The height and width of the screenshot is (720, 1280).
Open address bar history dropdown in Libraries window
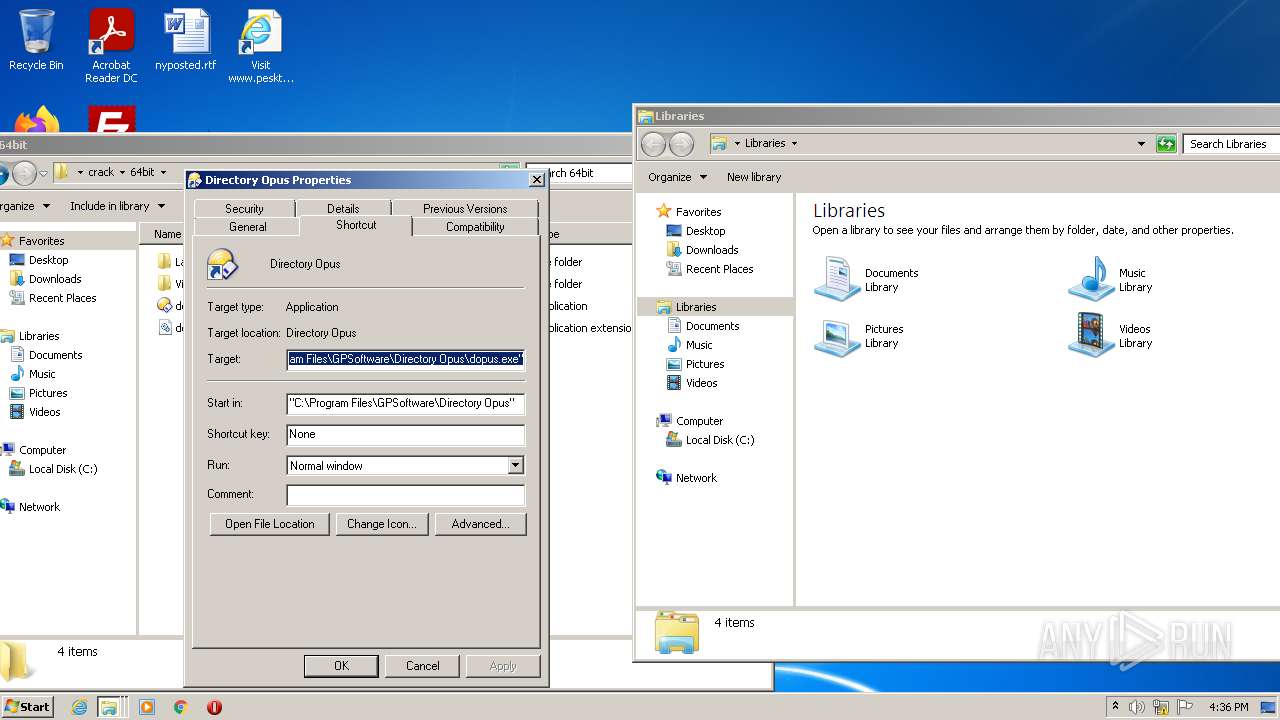click(1141, 144)
